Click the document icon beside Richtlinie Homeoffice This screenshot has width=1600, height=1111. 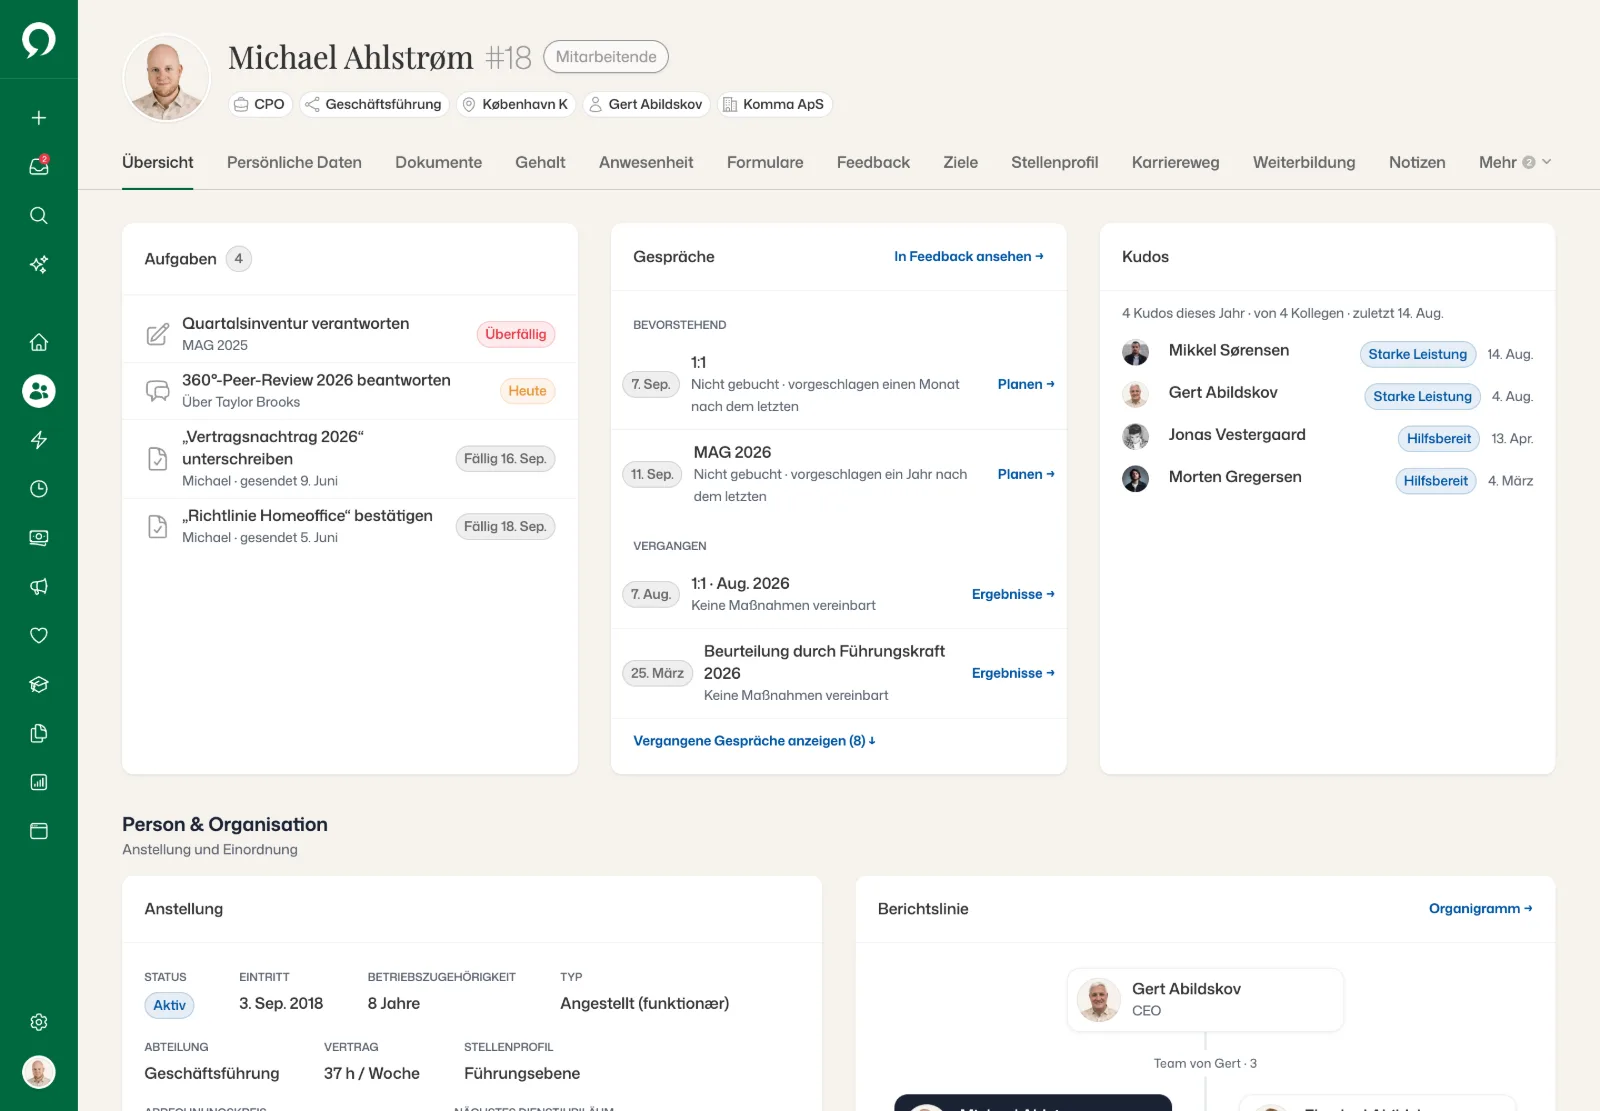(x=158, y=526)
